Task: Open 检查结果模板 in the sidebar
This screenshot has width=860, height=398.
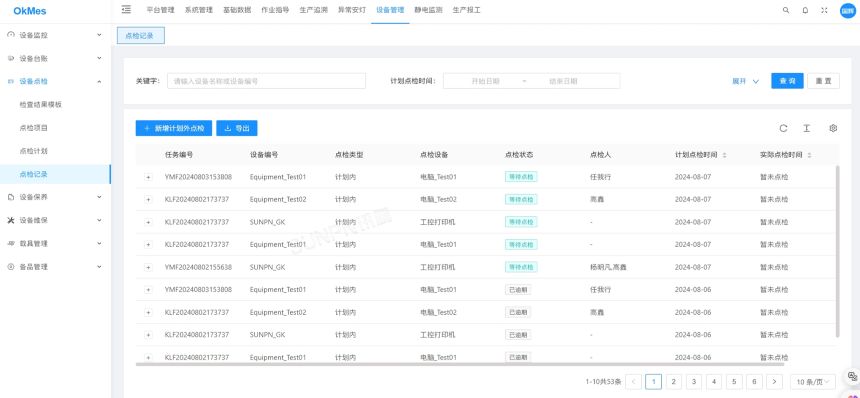Action: 41,104
